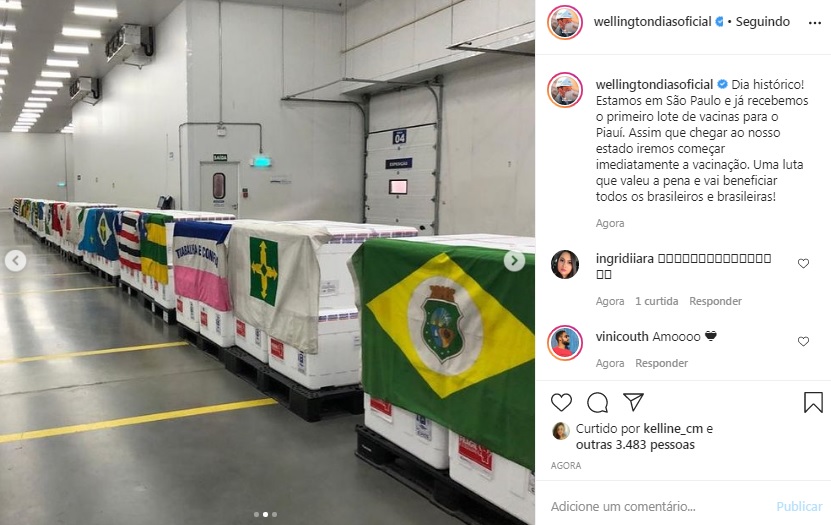Go to previous photo in carousel
This screenshot has width=831, height=525.
tap(15, 260)
